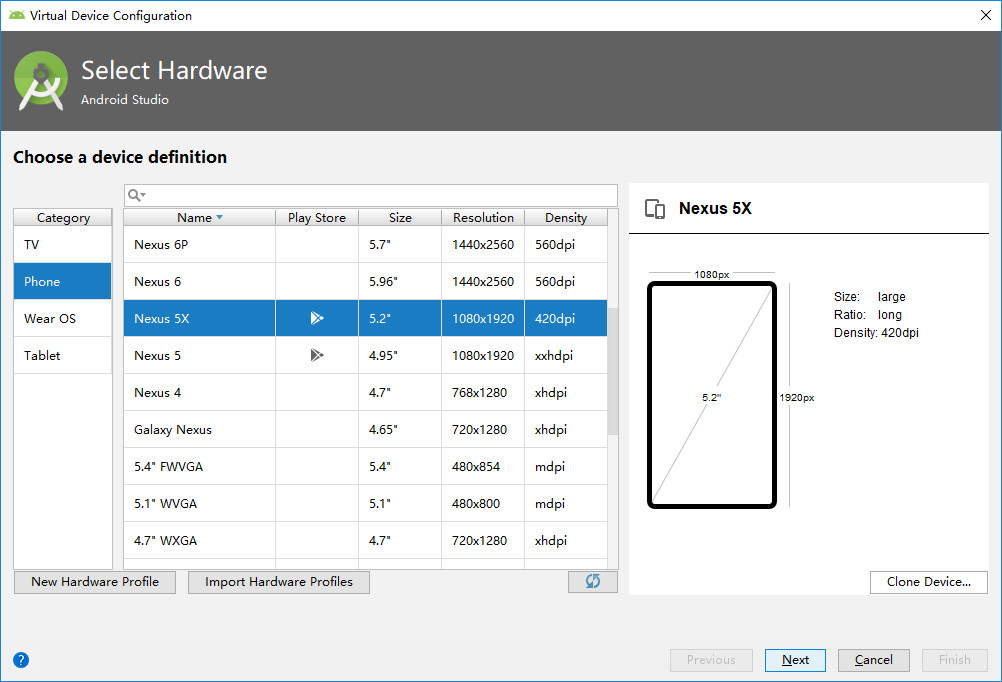Select the Nexus 4 device row

pos(366,392)
